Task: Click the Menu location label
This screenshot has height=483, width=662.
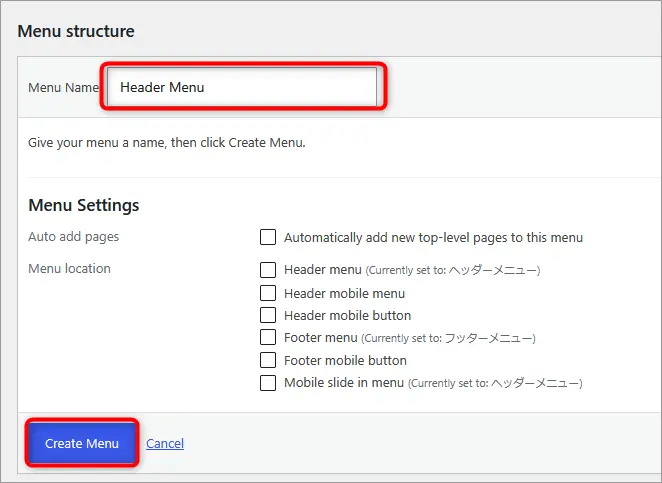Action: click(69, 269)
